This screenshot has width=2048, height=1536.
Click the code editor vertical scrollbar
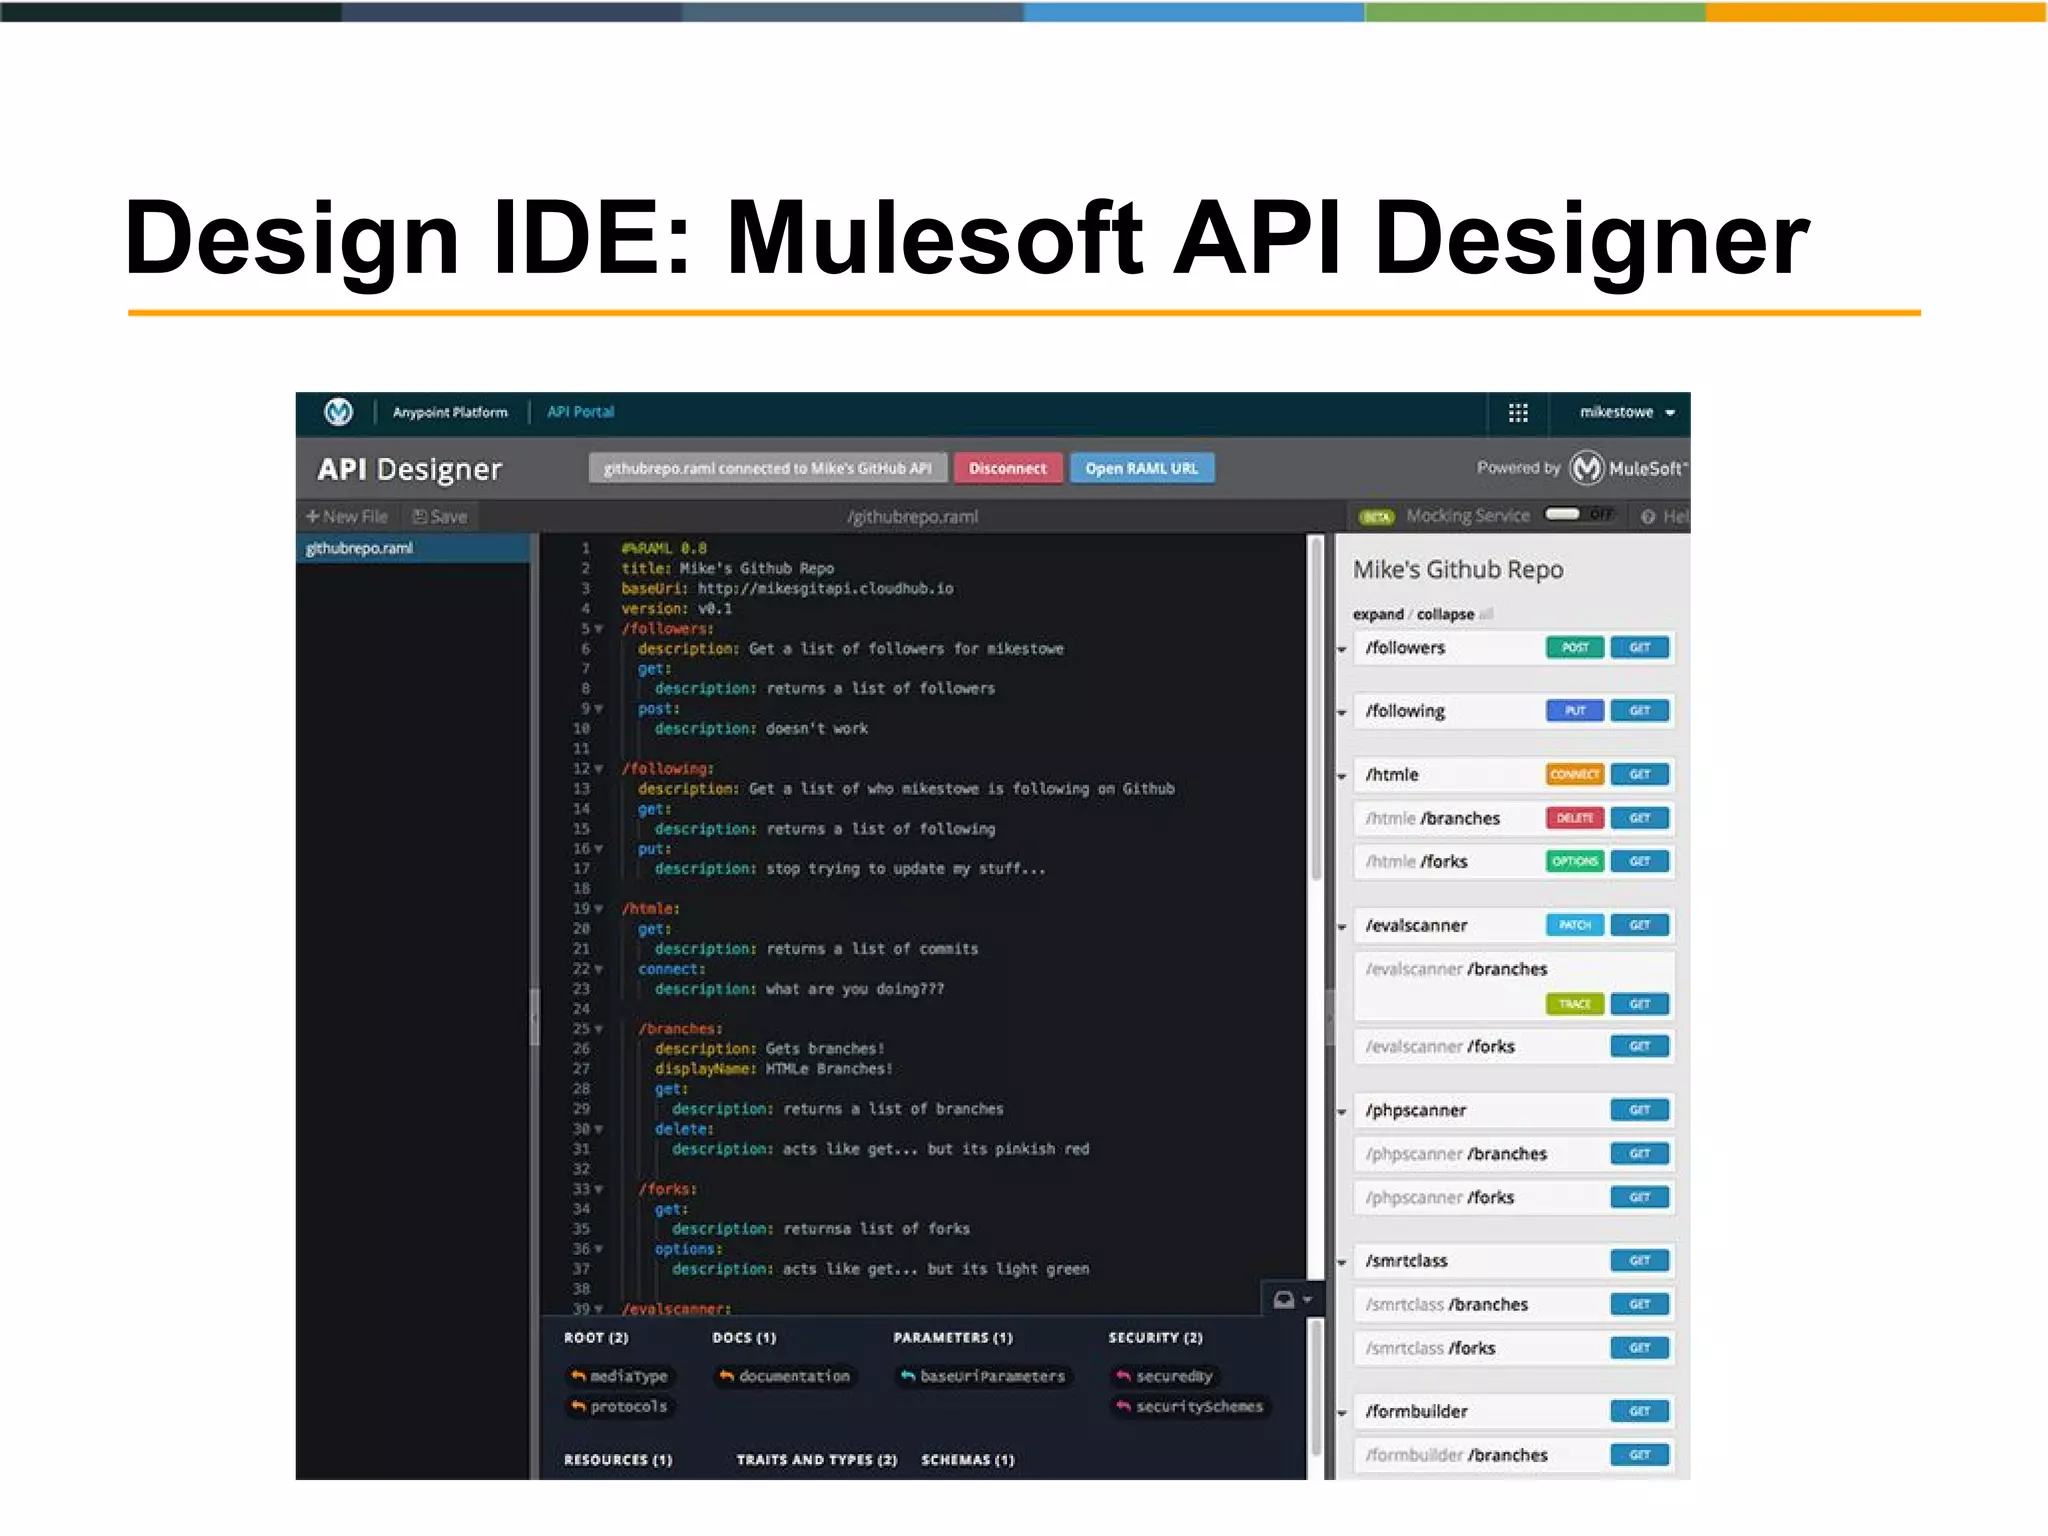click(1316, 708)
